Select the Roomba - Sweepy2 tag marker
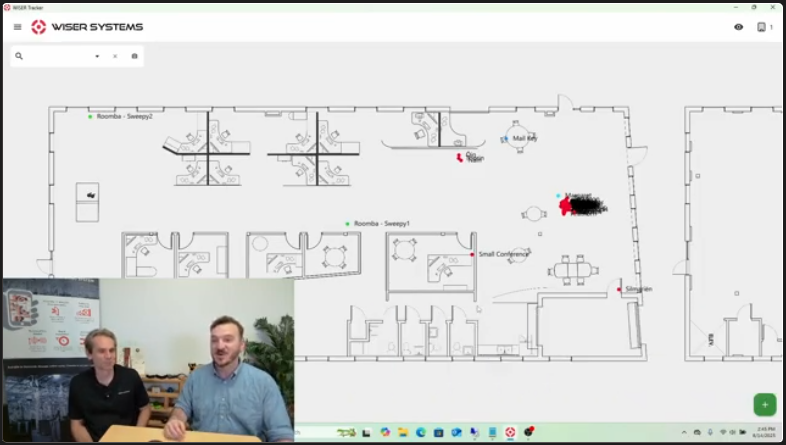 90,117
